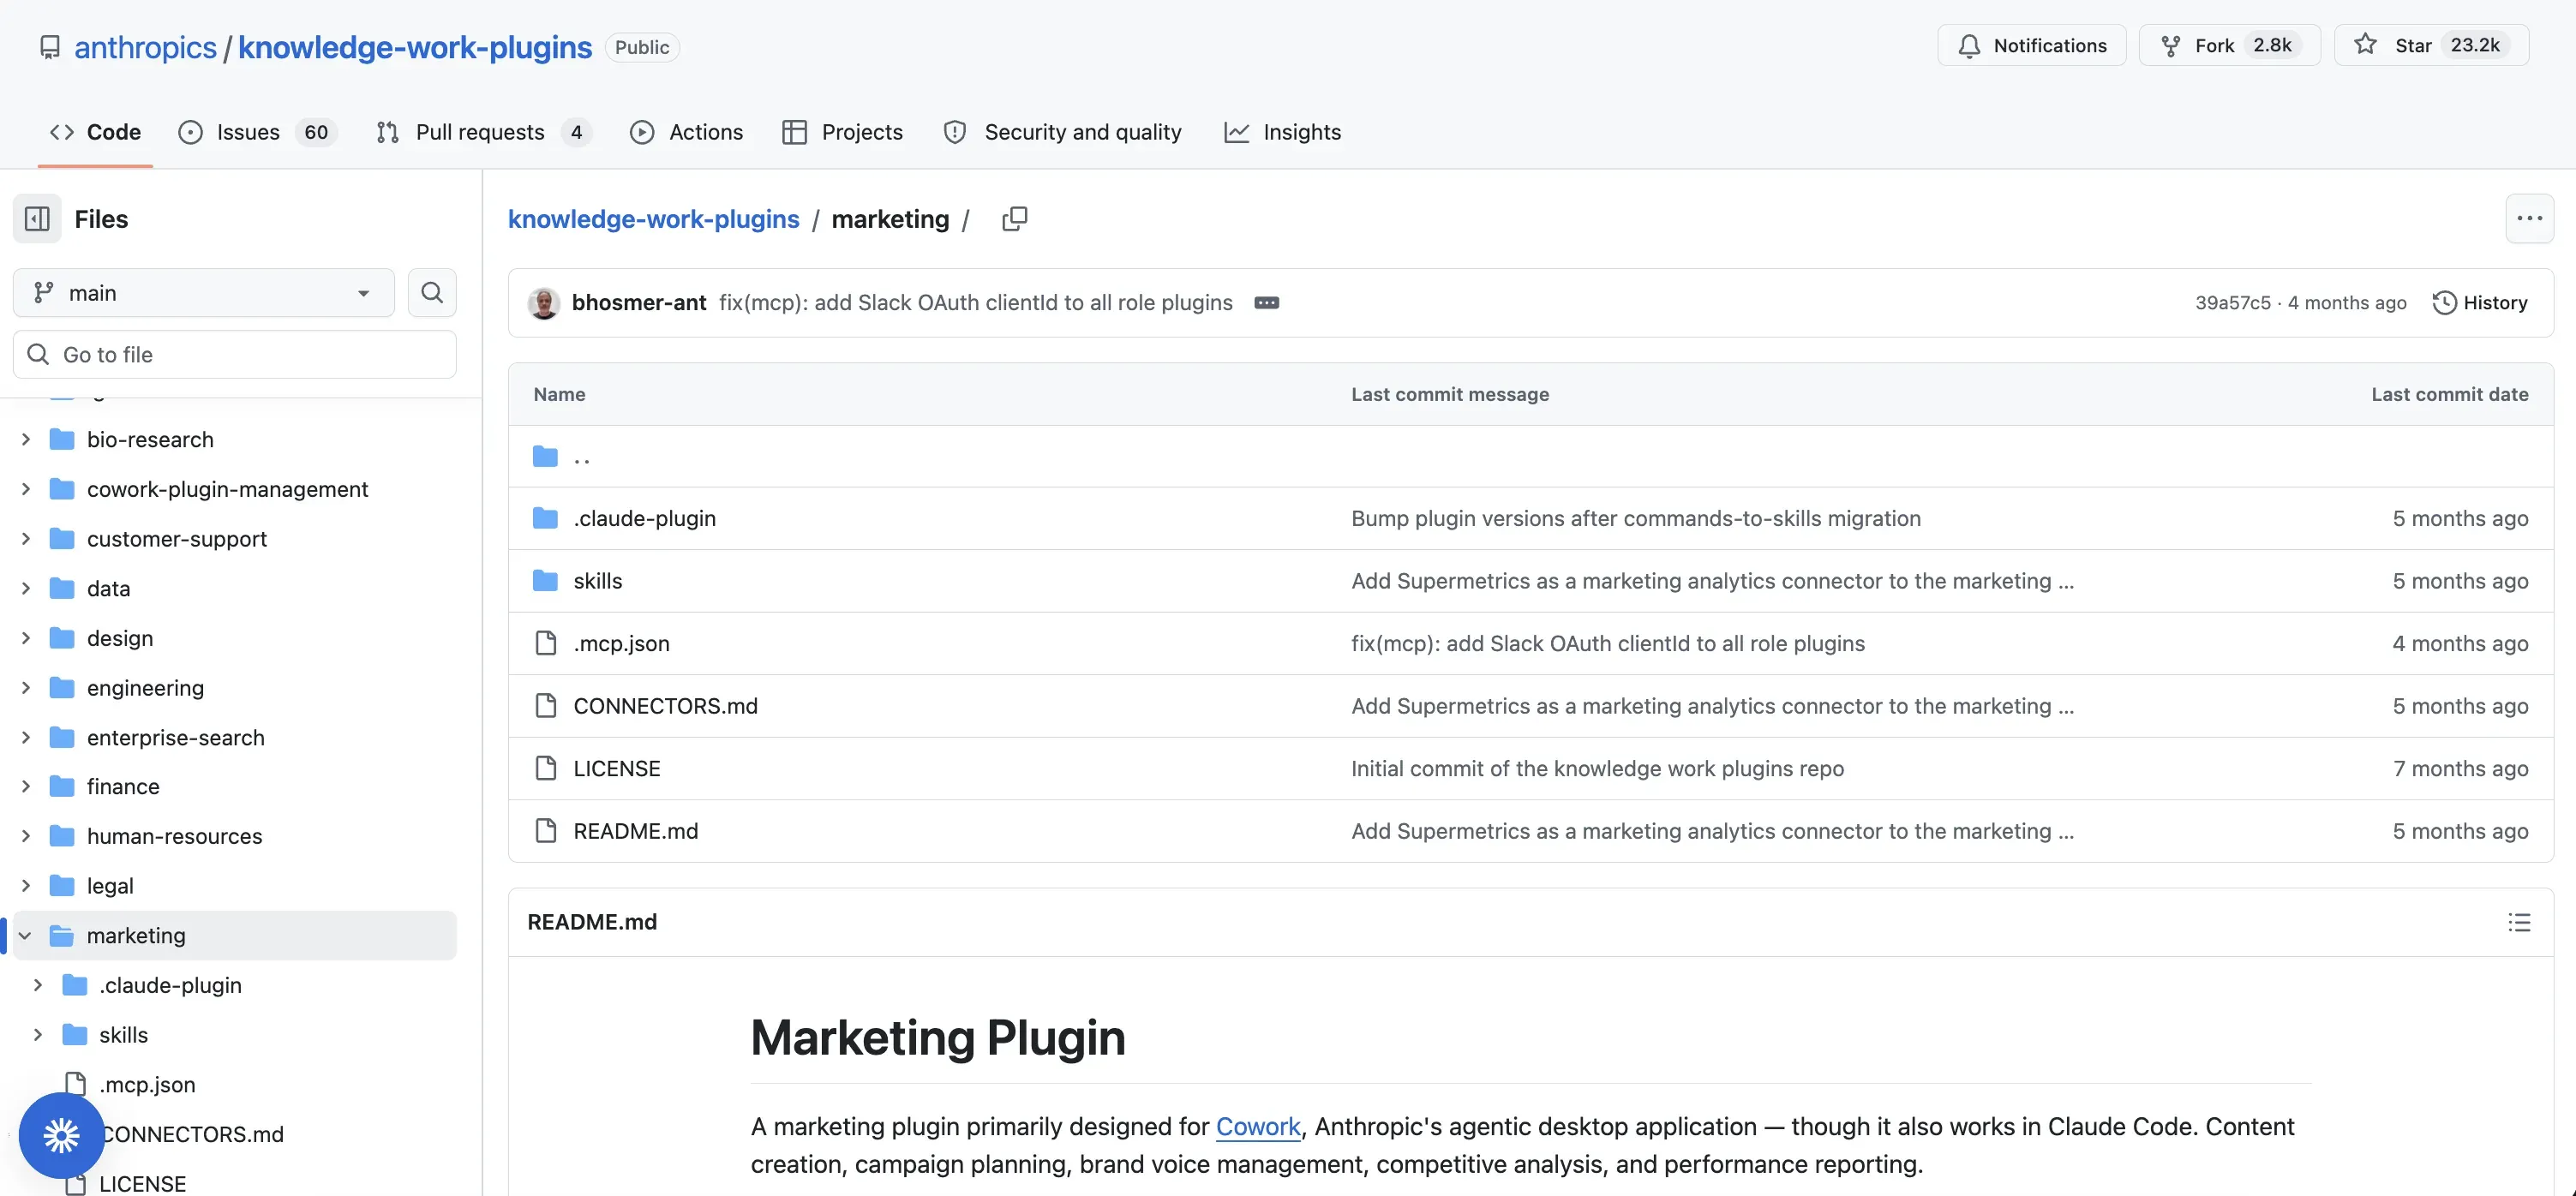The width and height of the screenshot is (2576, 1196).
Task: Select the finance folder in sidebar
Action: [x=123, y=786]
